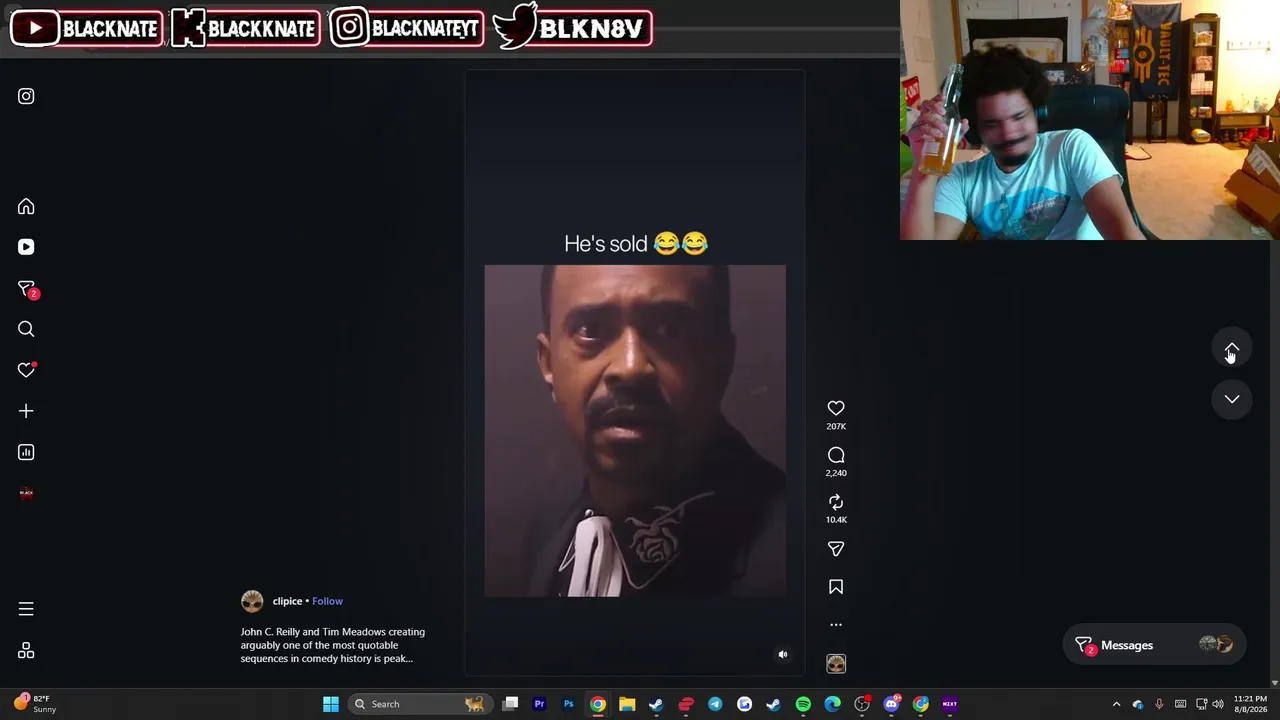Open File Explorer from the taskbar
This screenshot has height=720, width=1280.
(627, 704)
